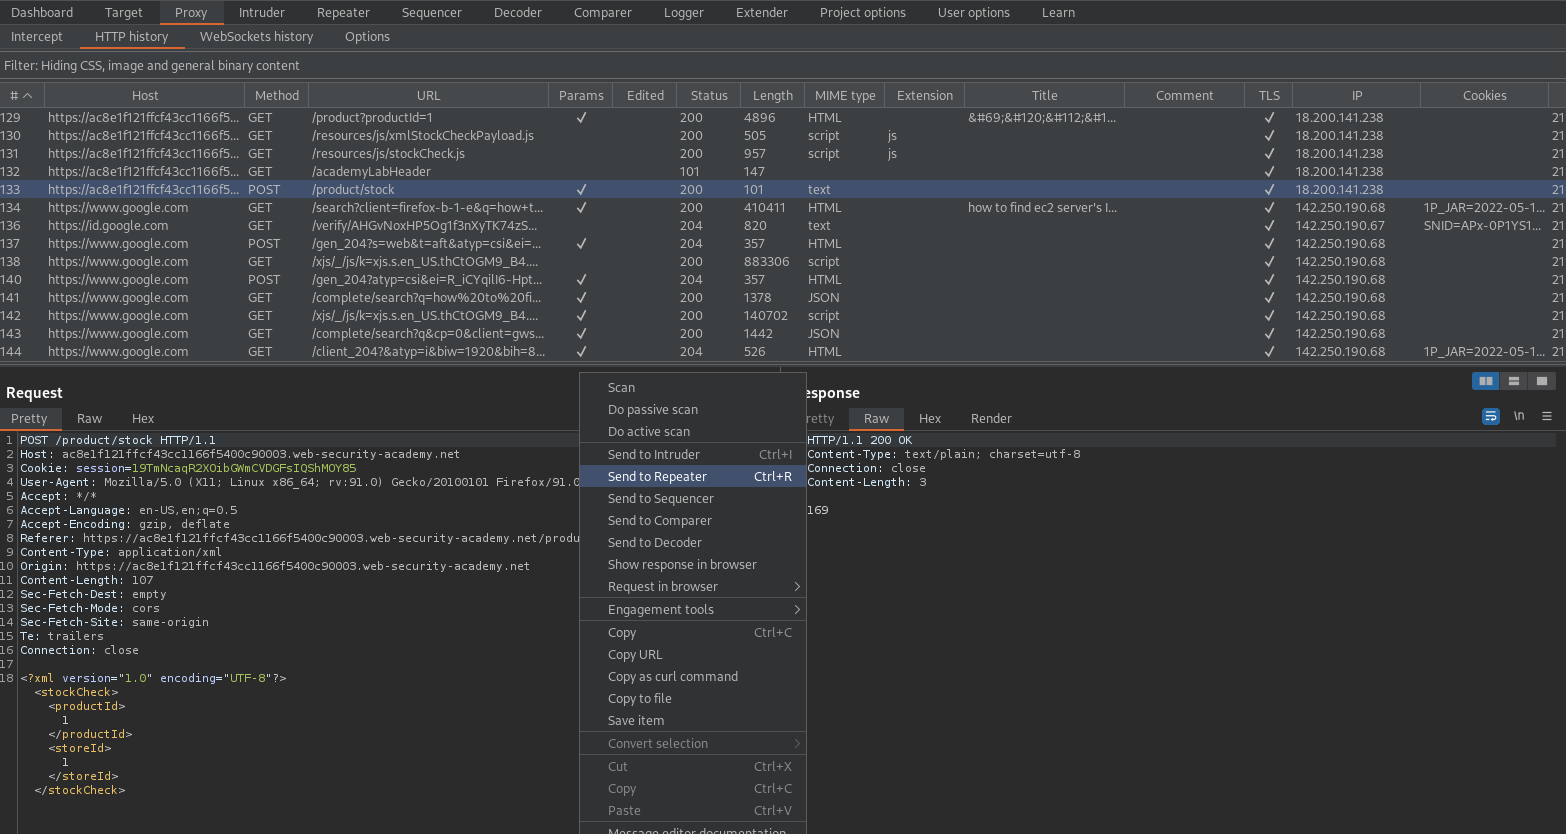This screenshot has height=834, width=1566.
Task: Switch to the Intruder tab
Action: pyautogui.click(x=262, y=12)
